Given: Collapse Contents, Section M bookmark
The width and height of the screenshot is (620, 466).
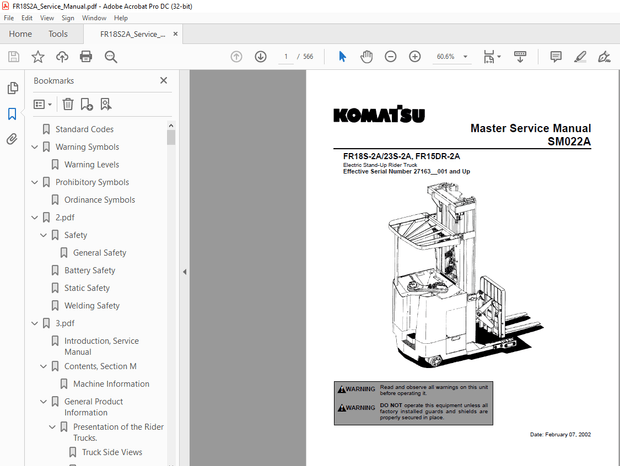Looking at the screenshot, I should pyautogui.click(x=43, y=366).
